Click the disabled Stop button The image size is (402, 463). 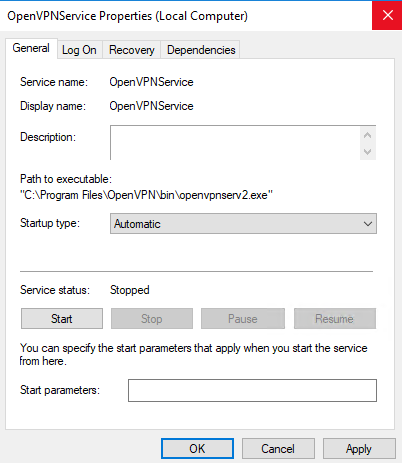(x=152, y=319)
